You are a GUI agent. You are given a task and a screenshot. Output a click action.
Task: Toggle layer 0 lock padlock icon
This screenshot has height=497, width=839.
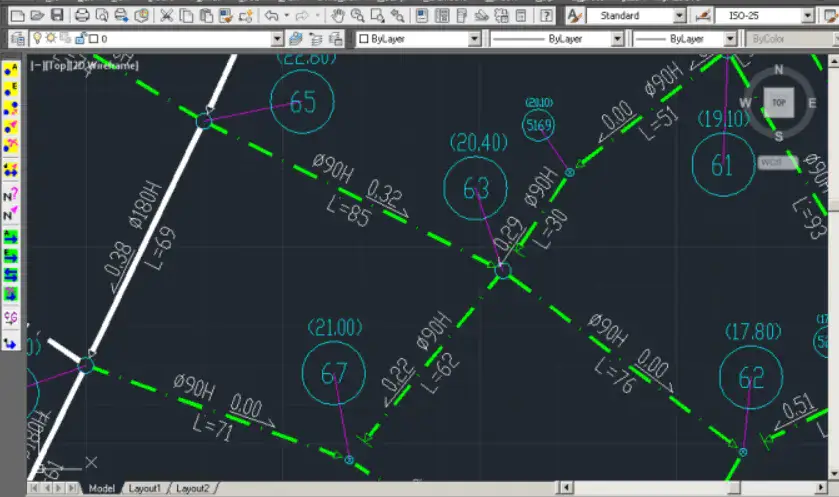pyautogui.click(x=80, y=39)
